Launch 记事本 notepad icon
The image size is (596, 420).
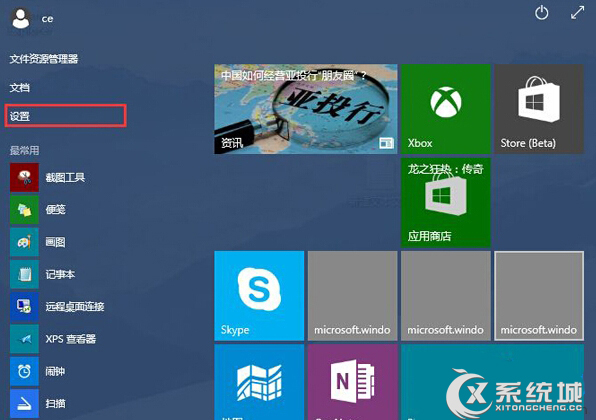(x=24, y=274)
